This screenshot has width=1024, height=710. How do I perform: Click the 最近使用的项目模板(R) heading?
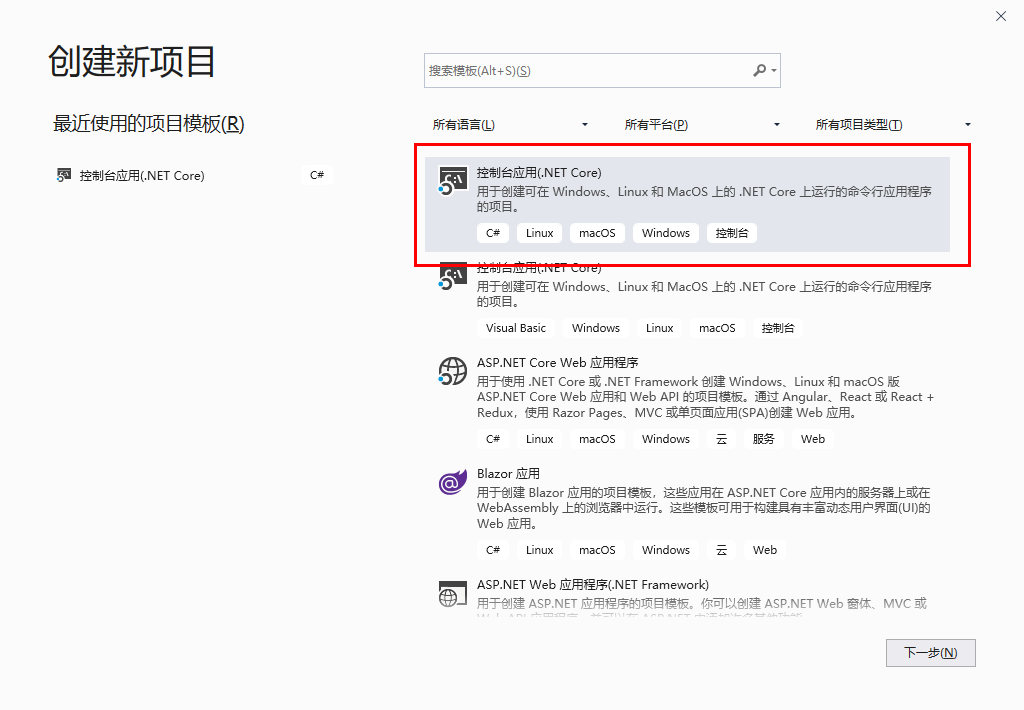point(148,123)
